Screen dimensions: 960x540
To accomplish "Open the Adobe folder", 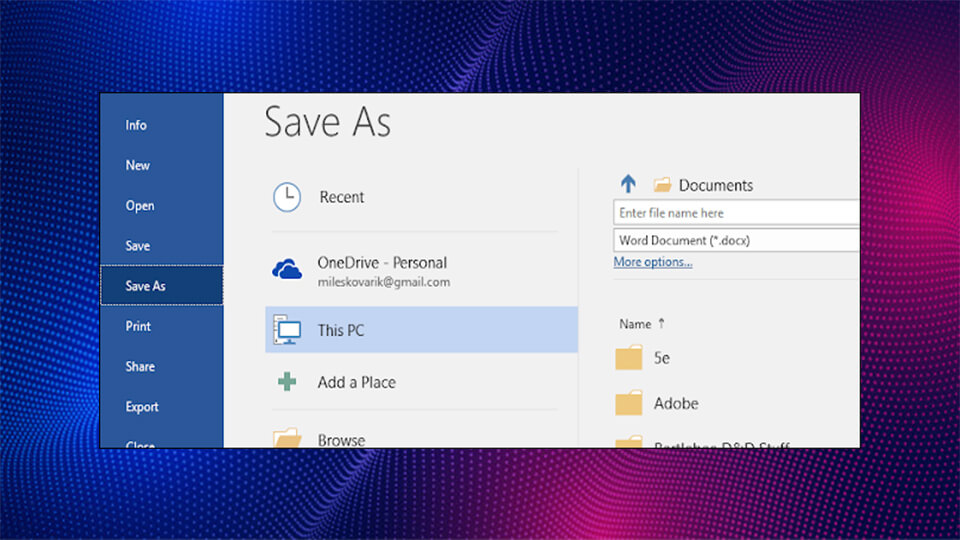I will pos(675,403).
